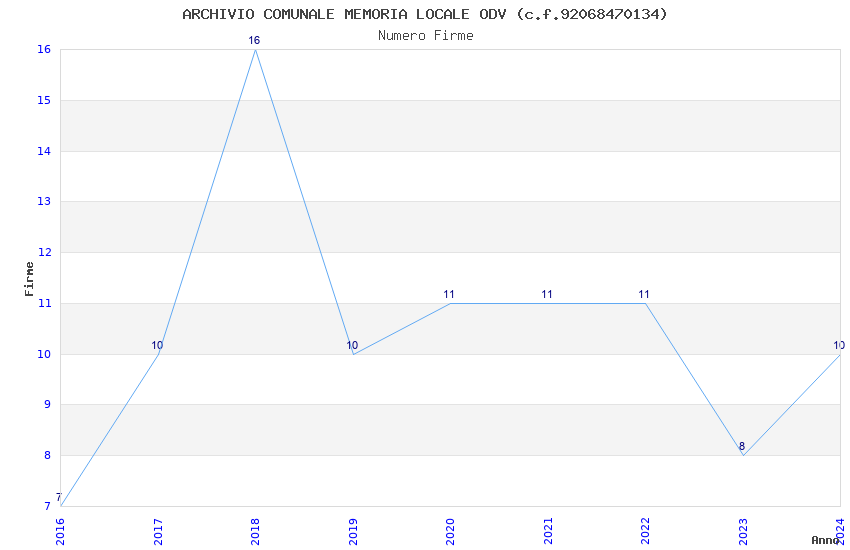Select the 2023 data point labeled 8

[743, 455]
